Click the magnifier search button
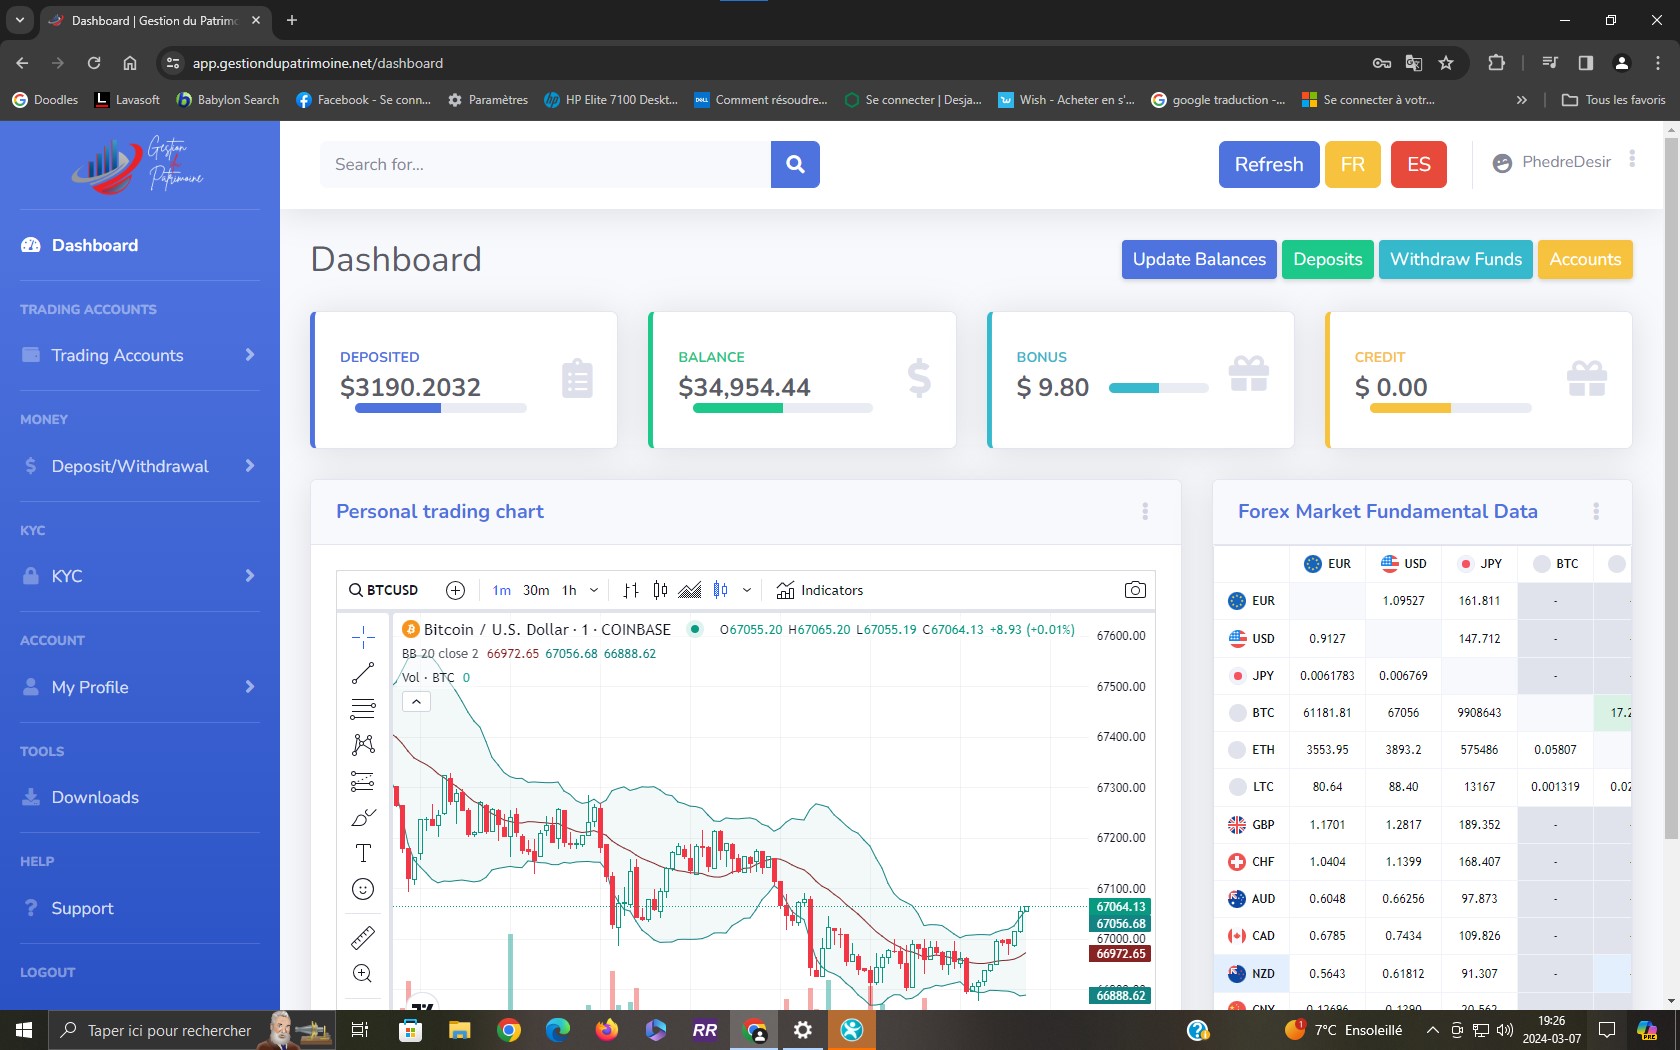 pyautogui.click(x=795, y=164)
